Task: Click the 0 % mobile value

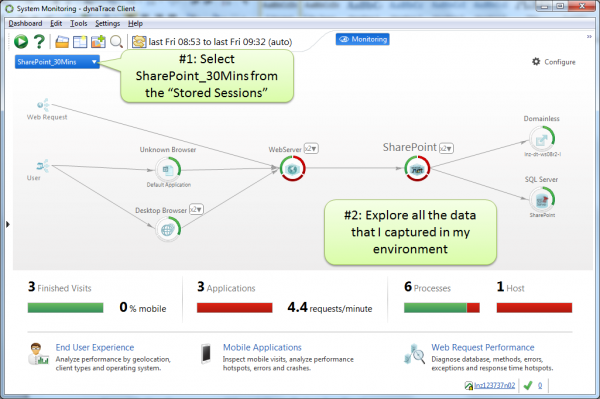Action: [143, 307]
